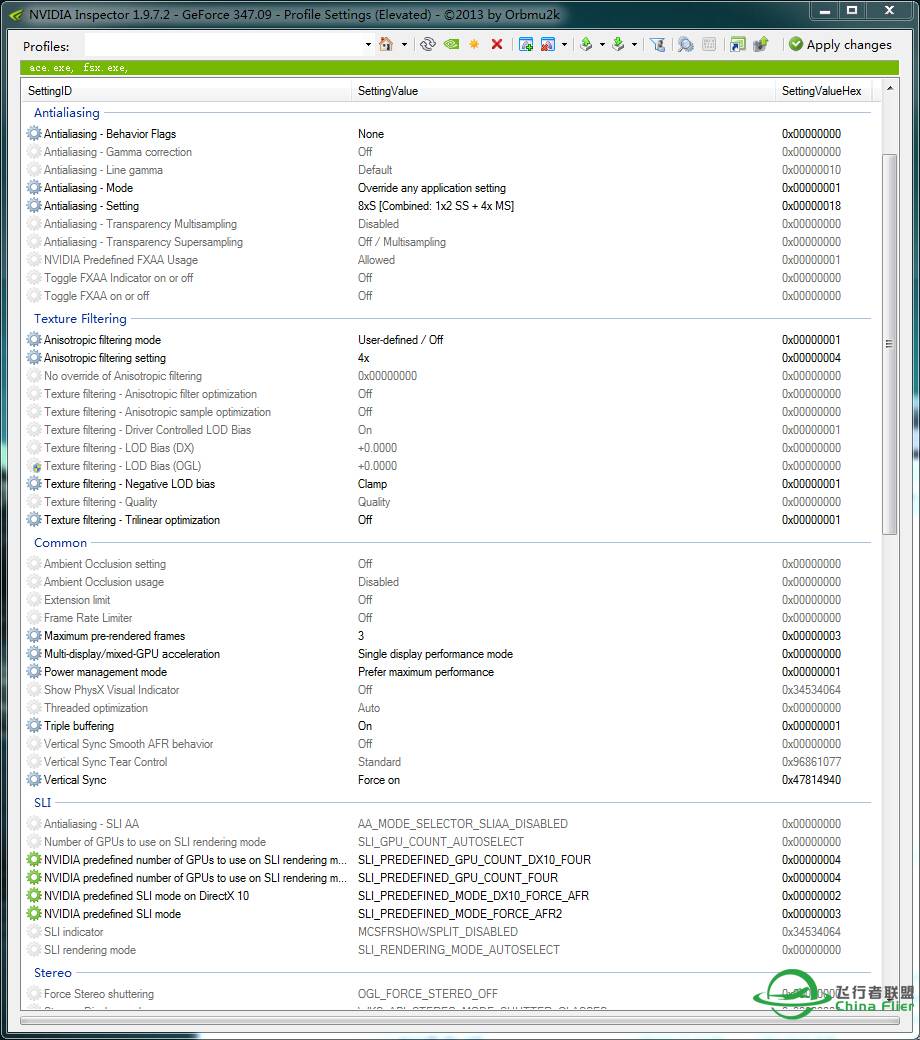Click the gear icon beside Vertical Sync row
The width and height of the screenshot is (920, 1040).
(34, 779)
